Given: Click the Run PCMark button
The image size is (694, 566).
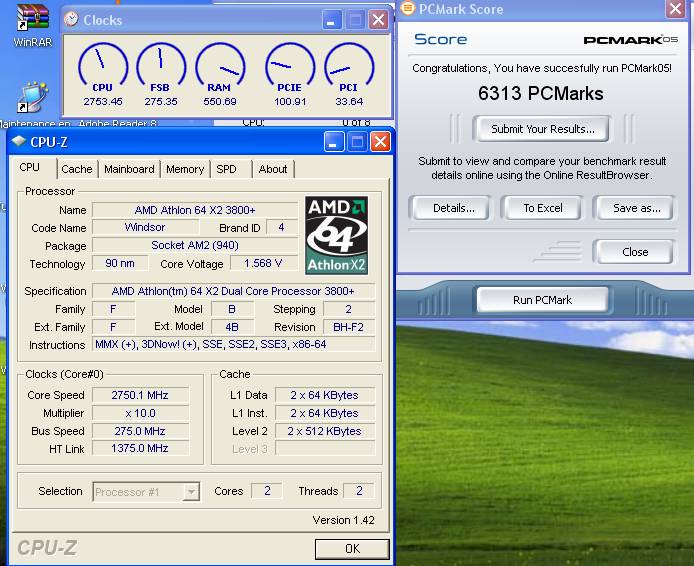Looking at the screenshot, I should point(542,300).
